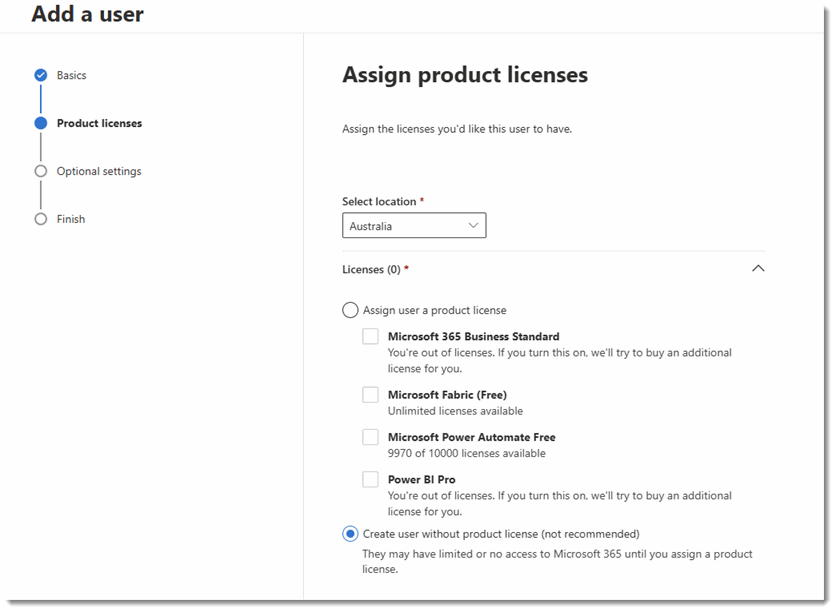The image size is (836, 612).
Task: Click the '9970 of 10000 licenses available' text
Action: (x=467, y=453)
